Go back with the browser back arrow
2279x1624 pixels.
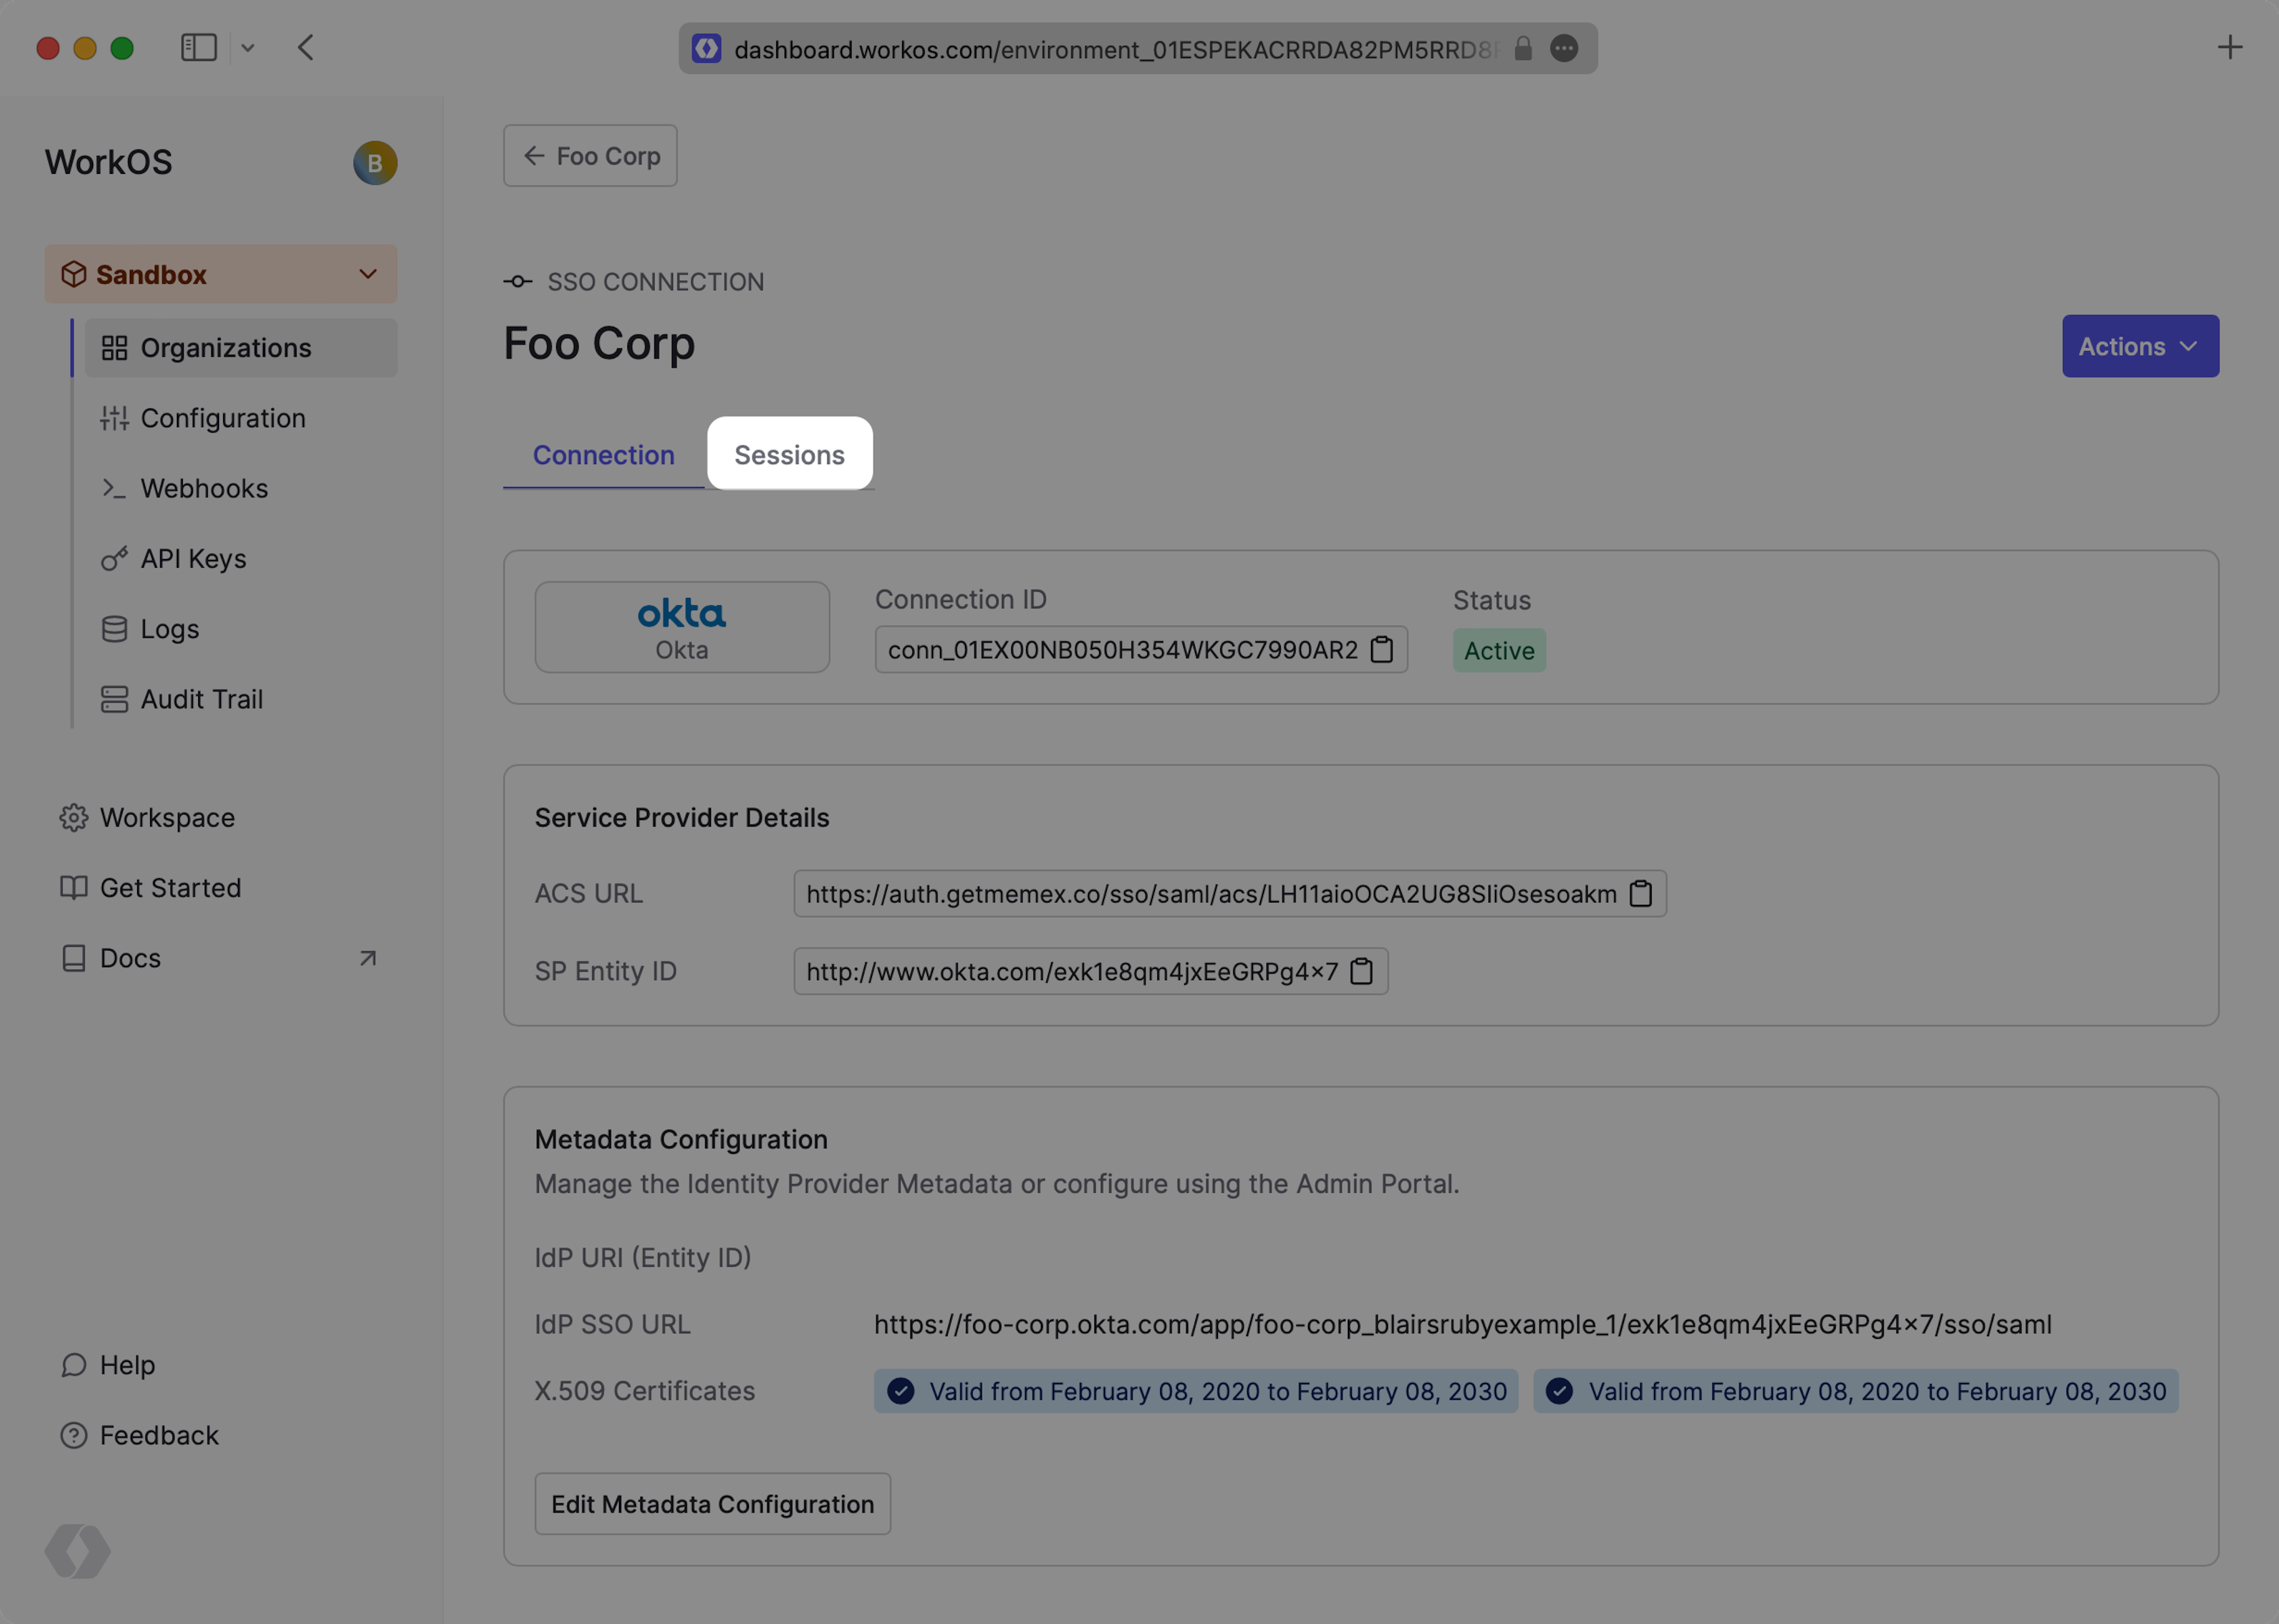click(x=306, y=48)
